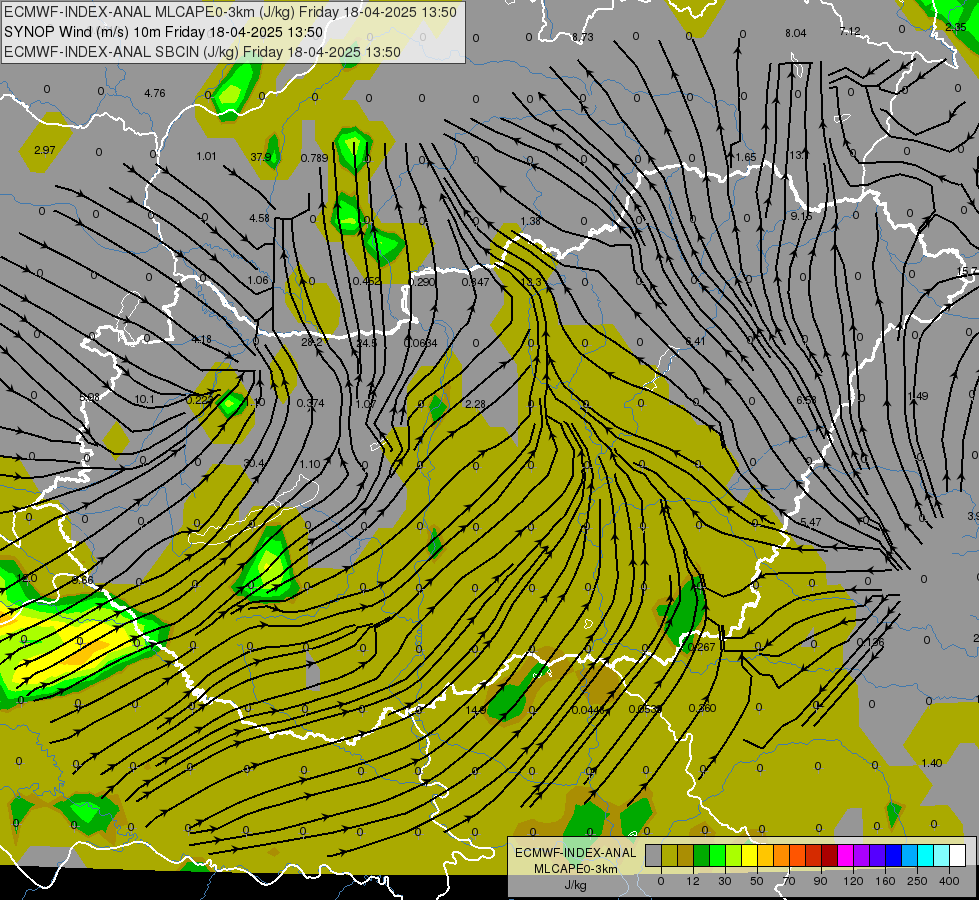Click the map value 14.9

[475, 710]
